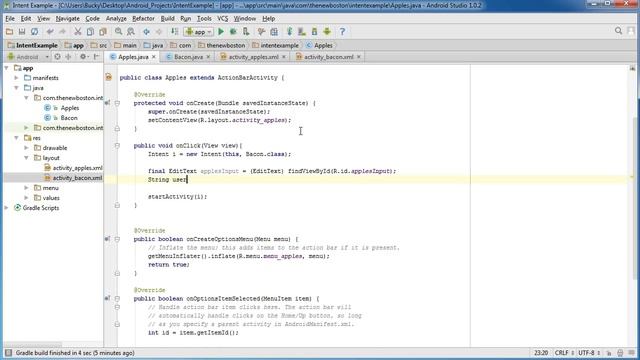Screen dimensions: 640x360
Task: Open the AVD Manager icon
Action: tap(302, 31)
